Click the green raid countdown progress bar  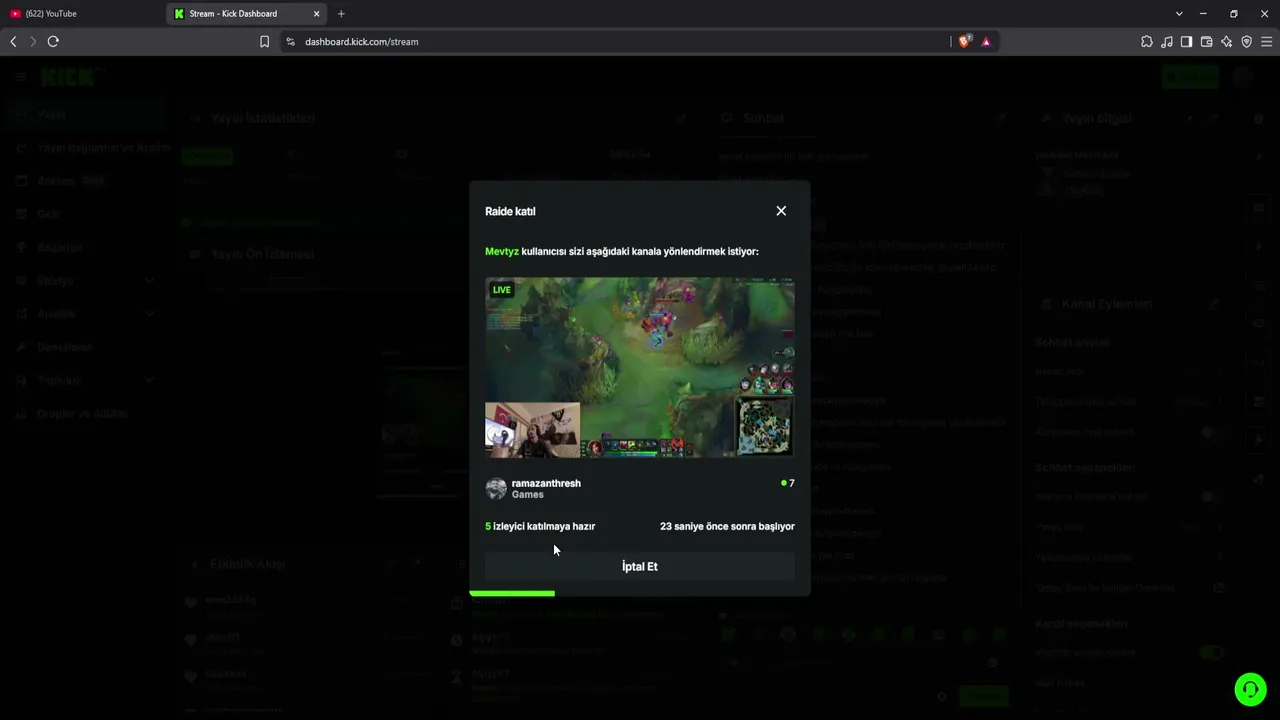pos(512,593)
